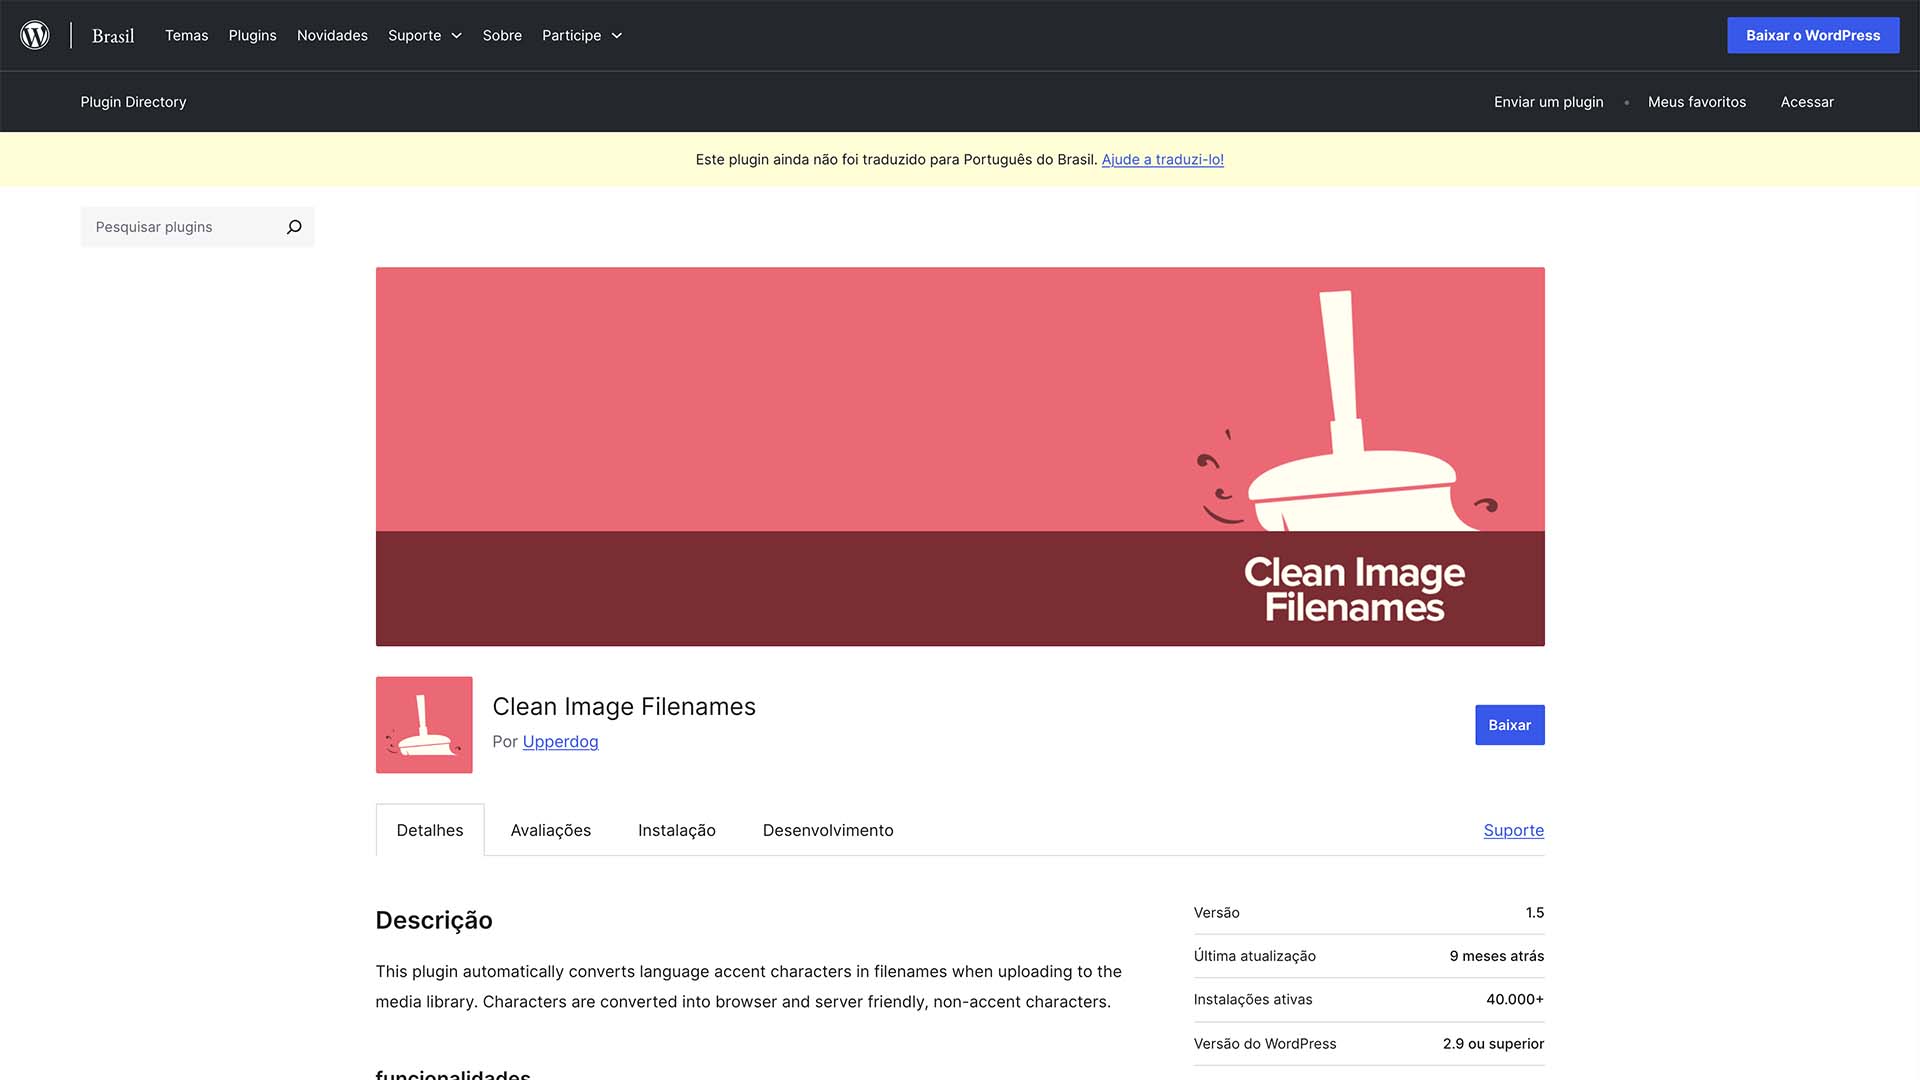Click the Última atualização label
Screen dimensions: 1920x1080
[1255, 956]
